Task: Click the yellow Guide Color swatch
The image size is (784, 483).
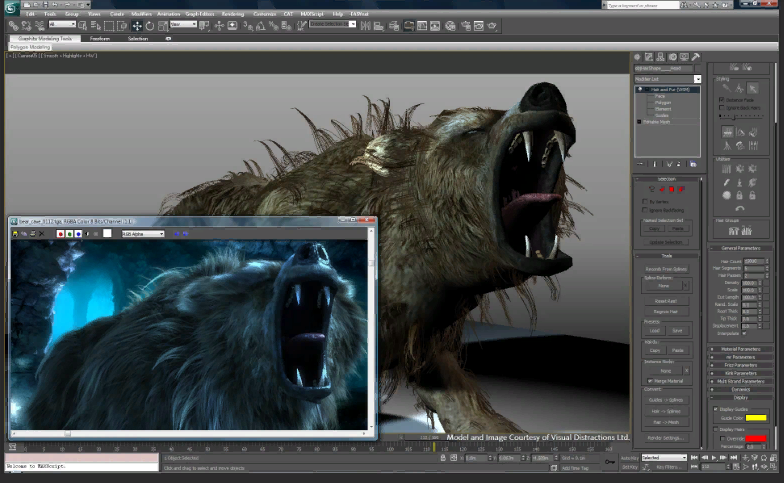Action: pyautogui.click(x=756, y=418)
